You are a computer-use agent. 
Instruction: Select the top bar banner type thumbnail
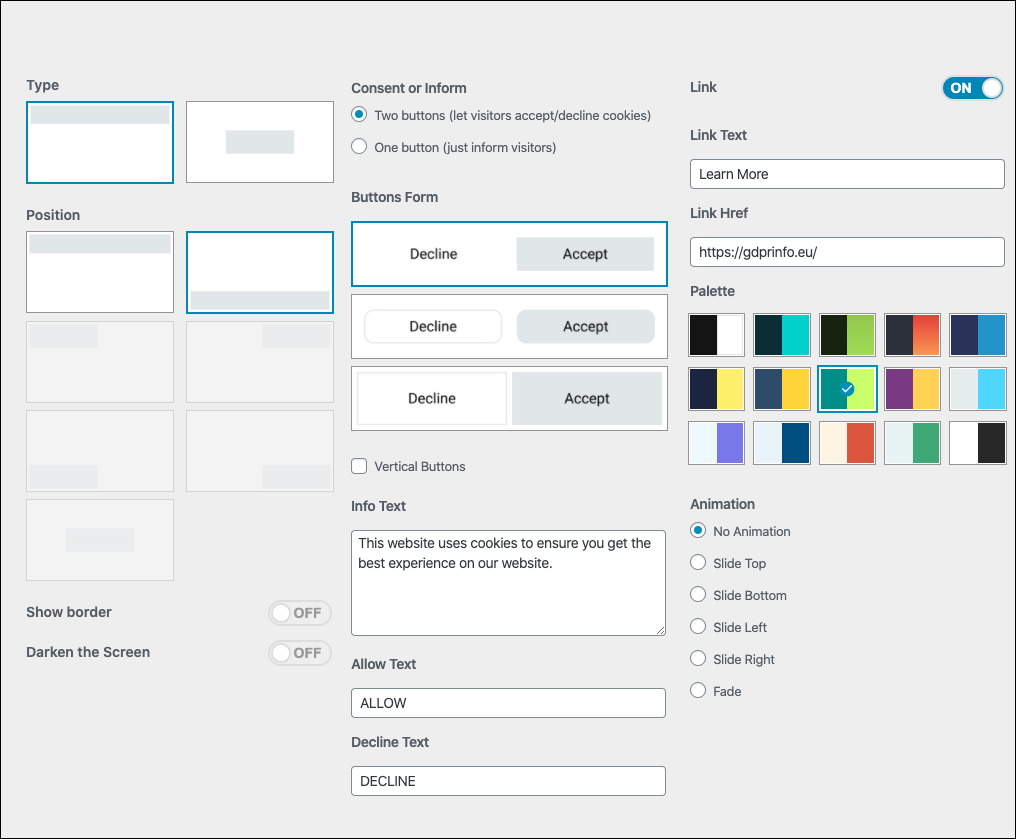pyautogui.click(x=100, y=142)
